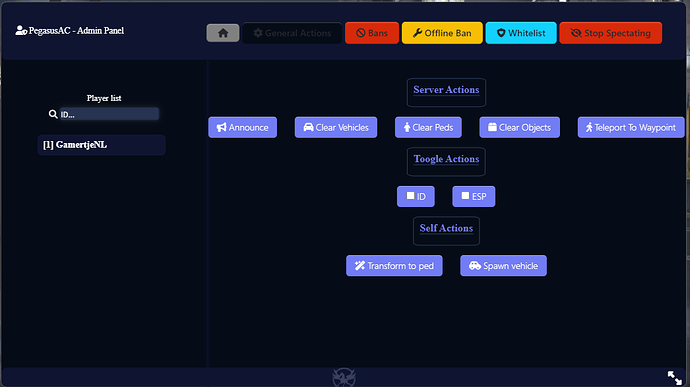690x387 pixels.
Task: Click the Stop Spectating button
Action: 610,33
